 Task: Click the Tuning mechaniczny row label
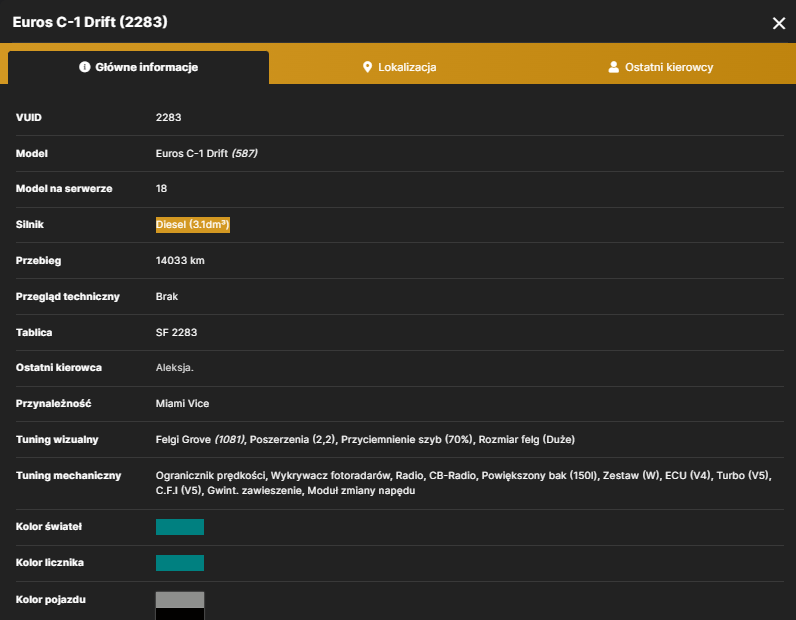[68, 476]
